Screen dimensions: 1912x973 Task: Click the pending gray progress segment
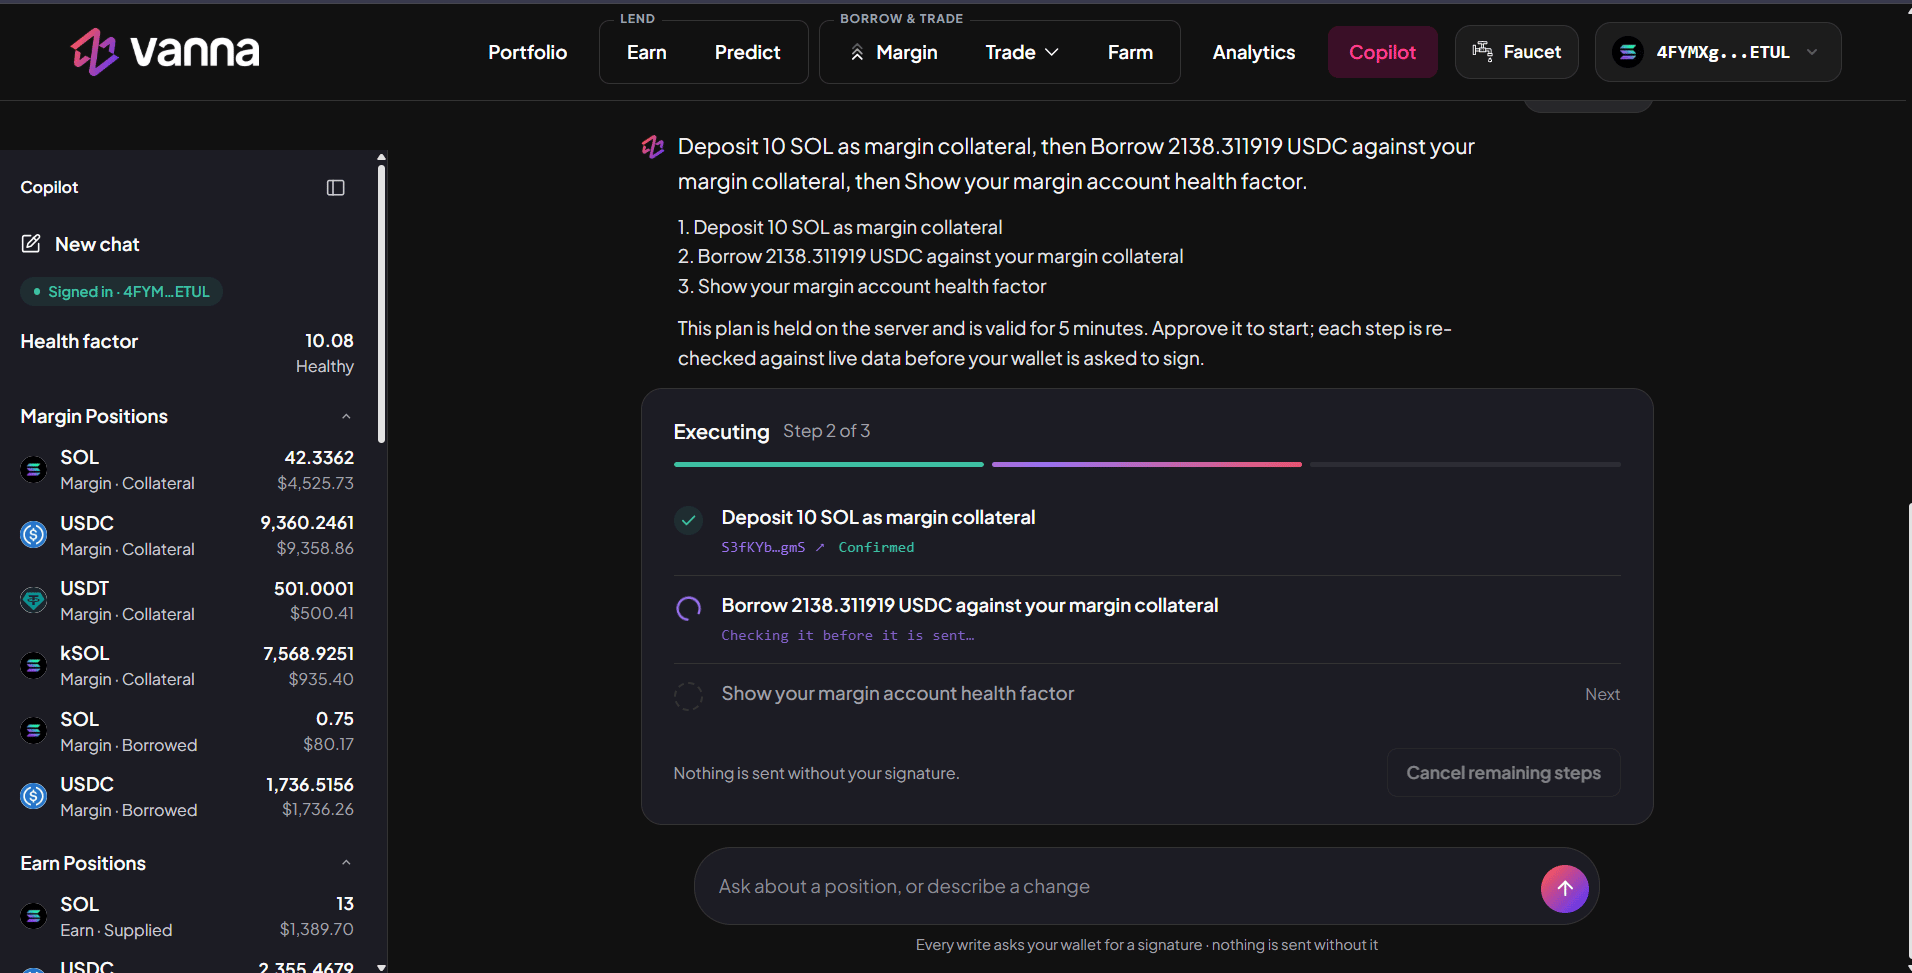coord(1465,464)
